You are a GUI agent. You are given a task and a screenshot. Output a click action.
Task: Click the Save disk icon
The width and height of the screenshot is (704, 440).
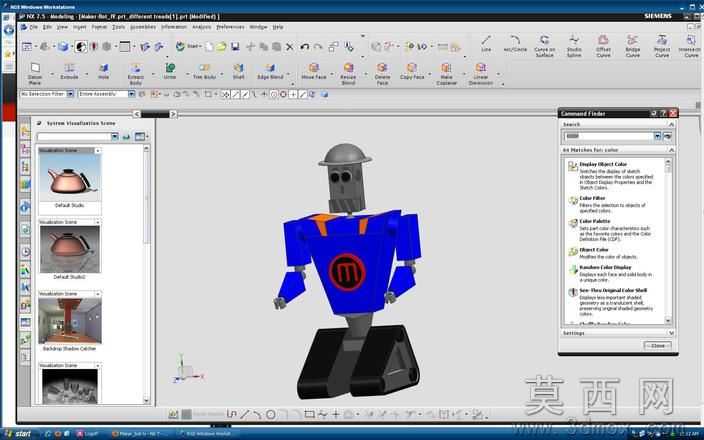[235, 46]
